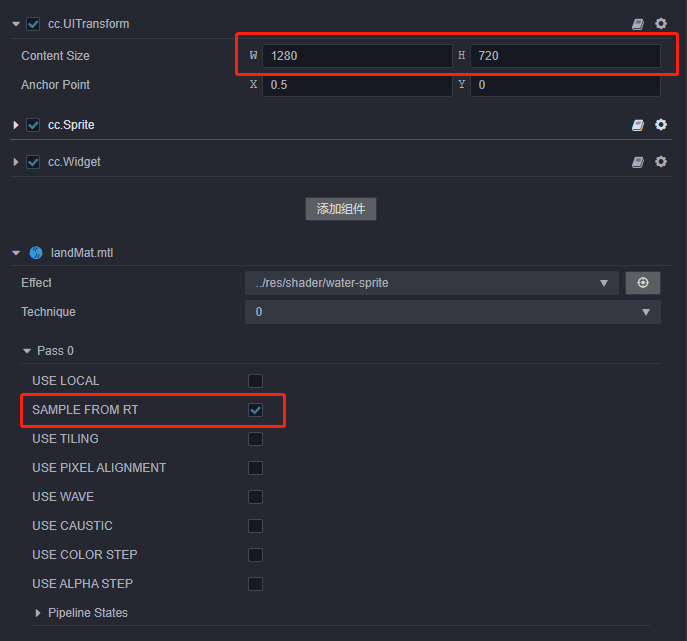
Task: Enable USE COLOR STEP option
Action: 255,555
